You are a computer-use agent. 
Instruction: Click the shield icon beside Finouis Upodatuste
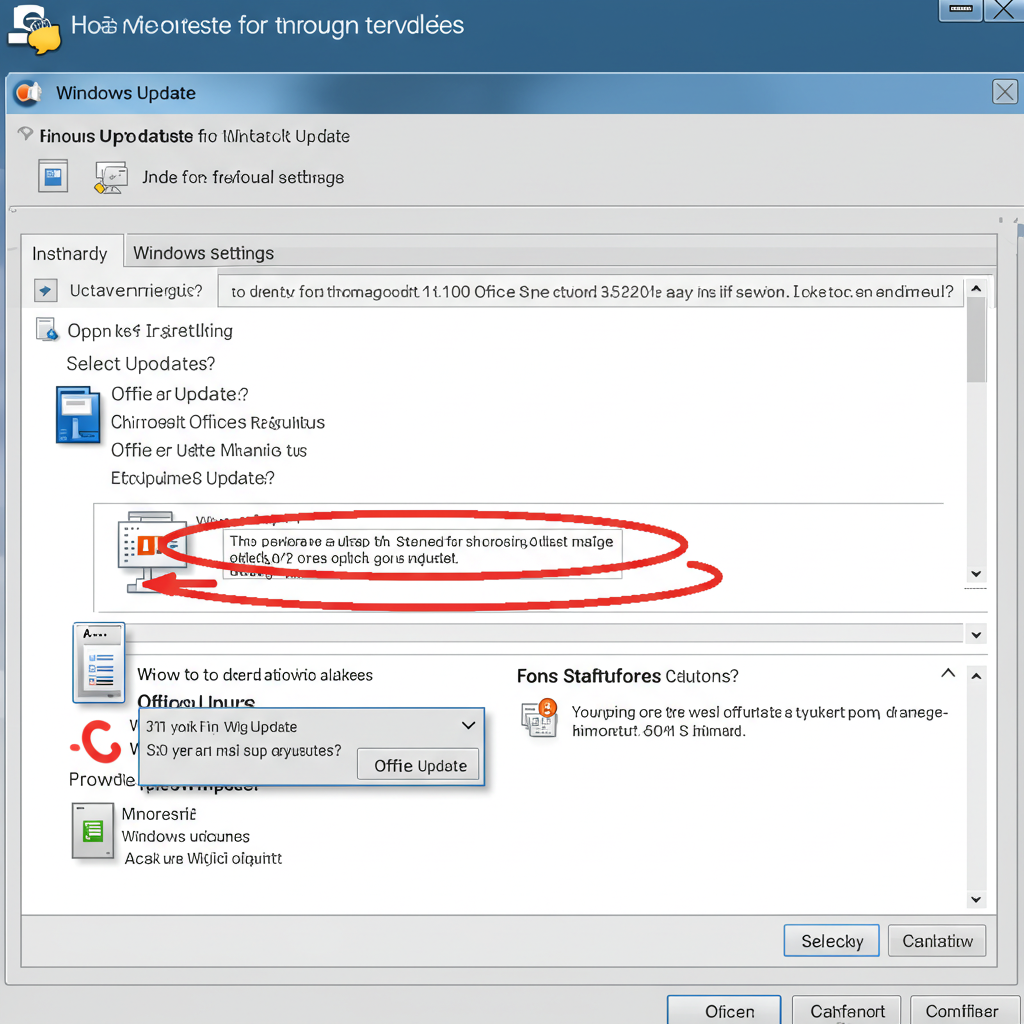click(x=25, y=134)
